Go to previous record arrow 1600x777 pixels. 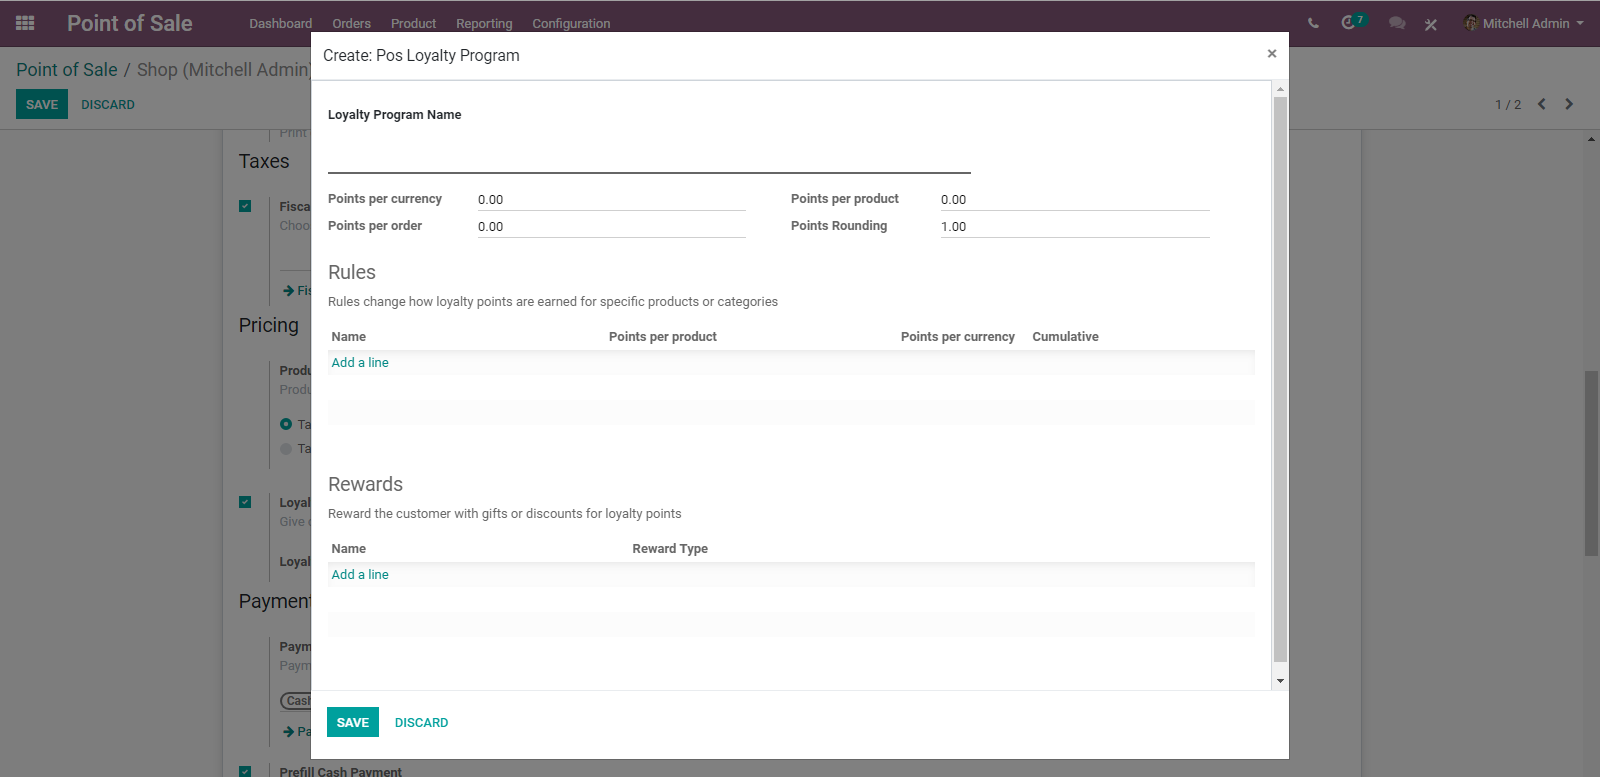coord(1542,104)
